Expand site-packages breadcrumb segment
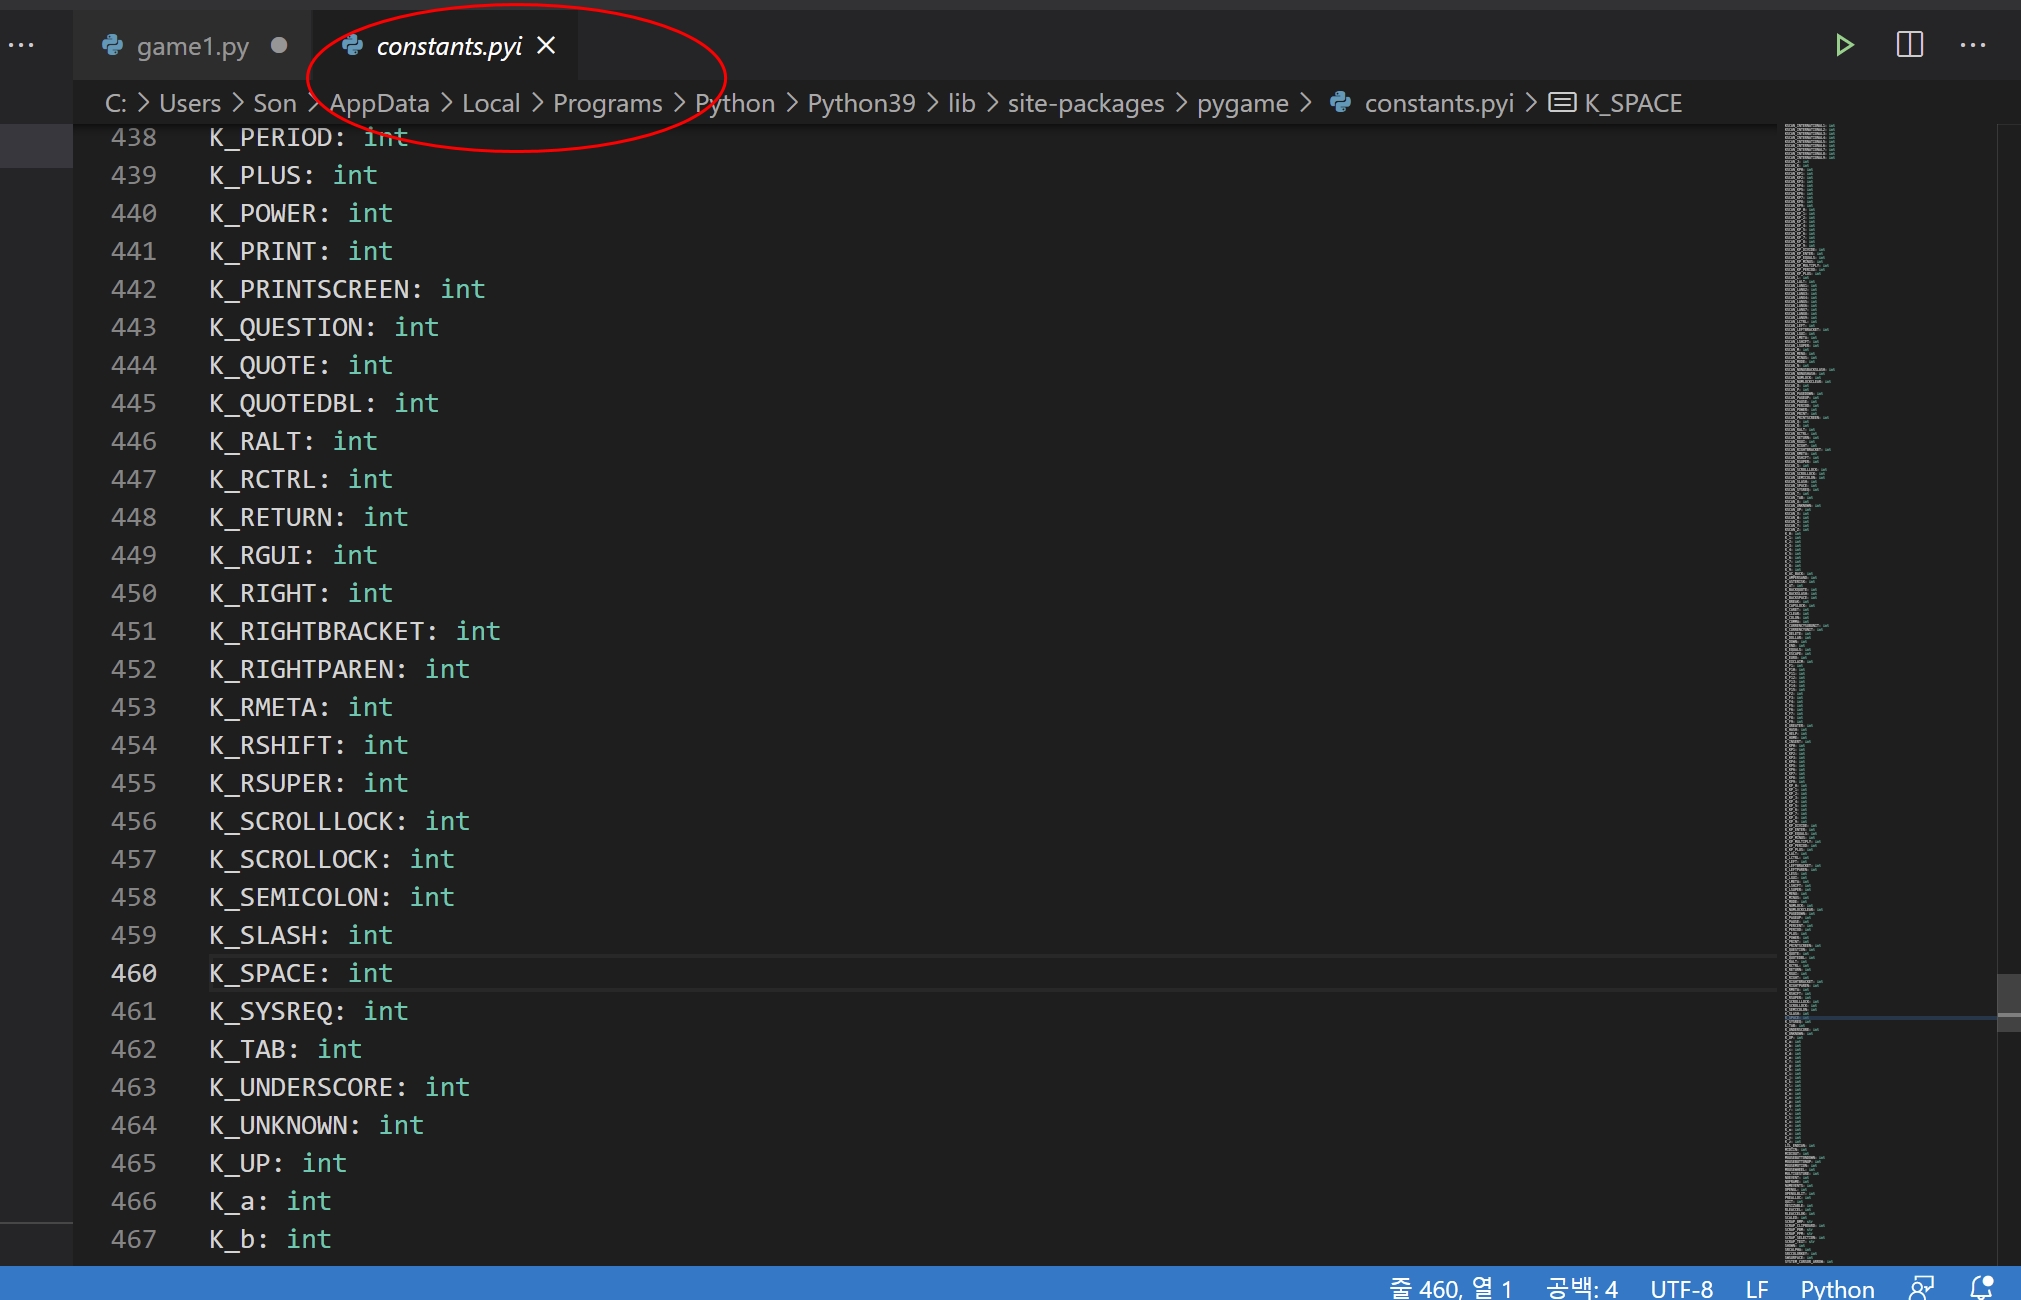The height and width of the screenshot is (1300, 2021). click(1085, 103)
